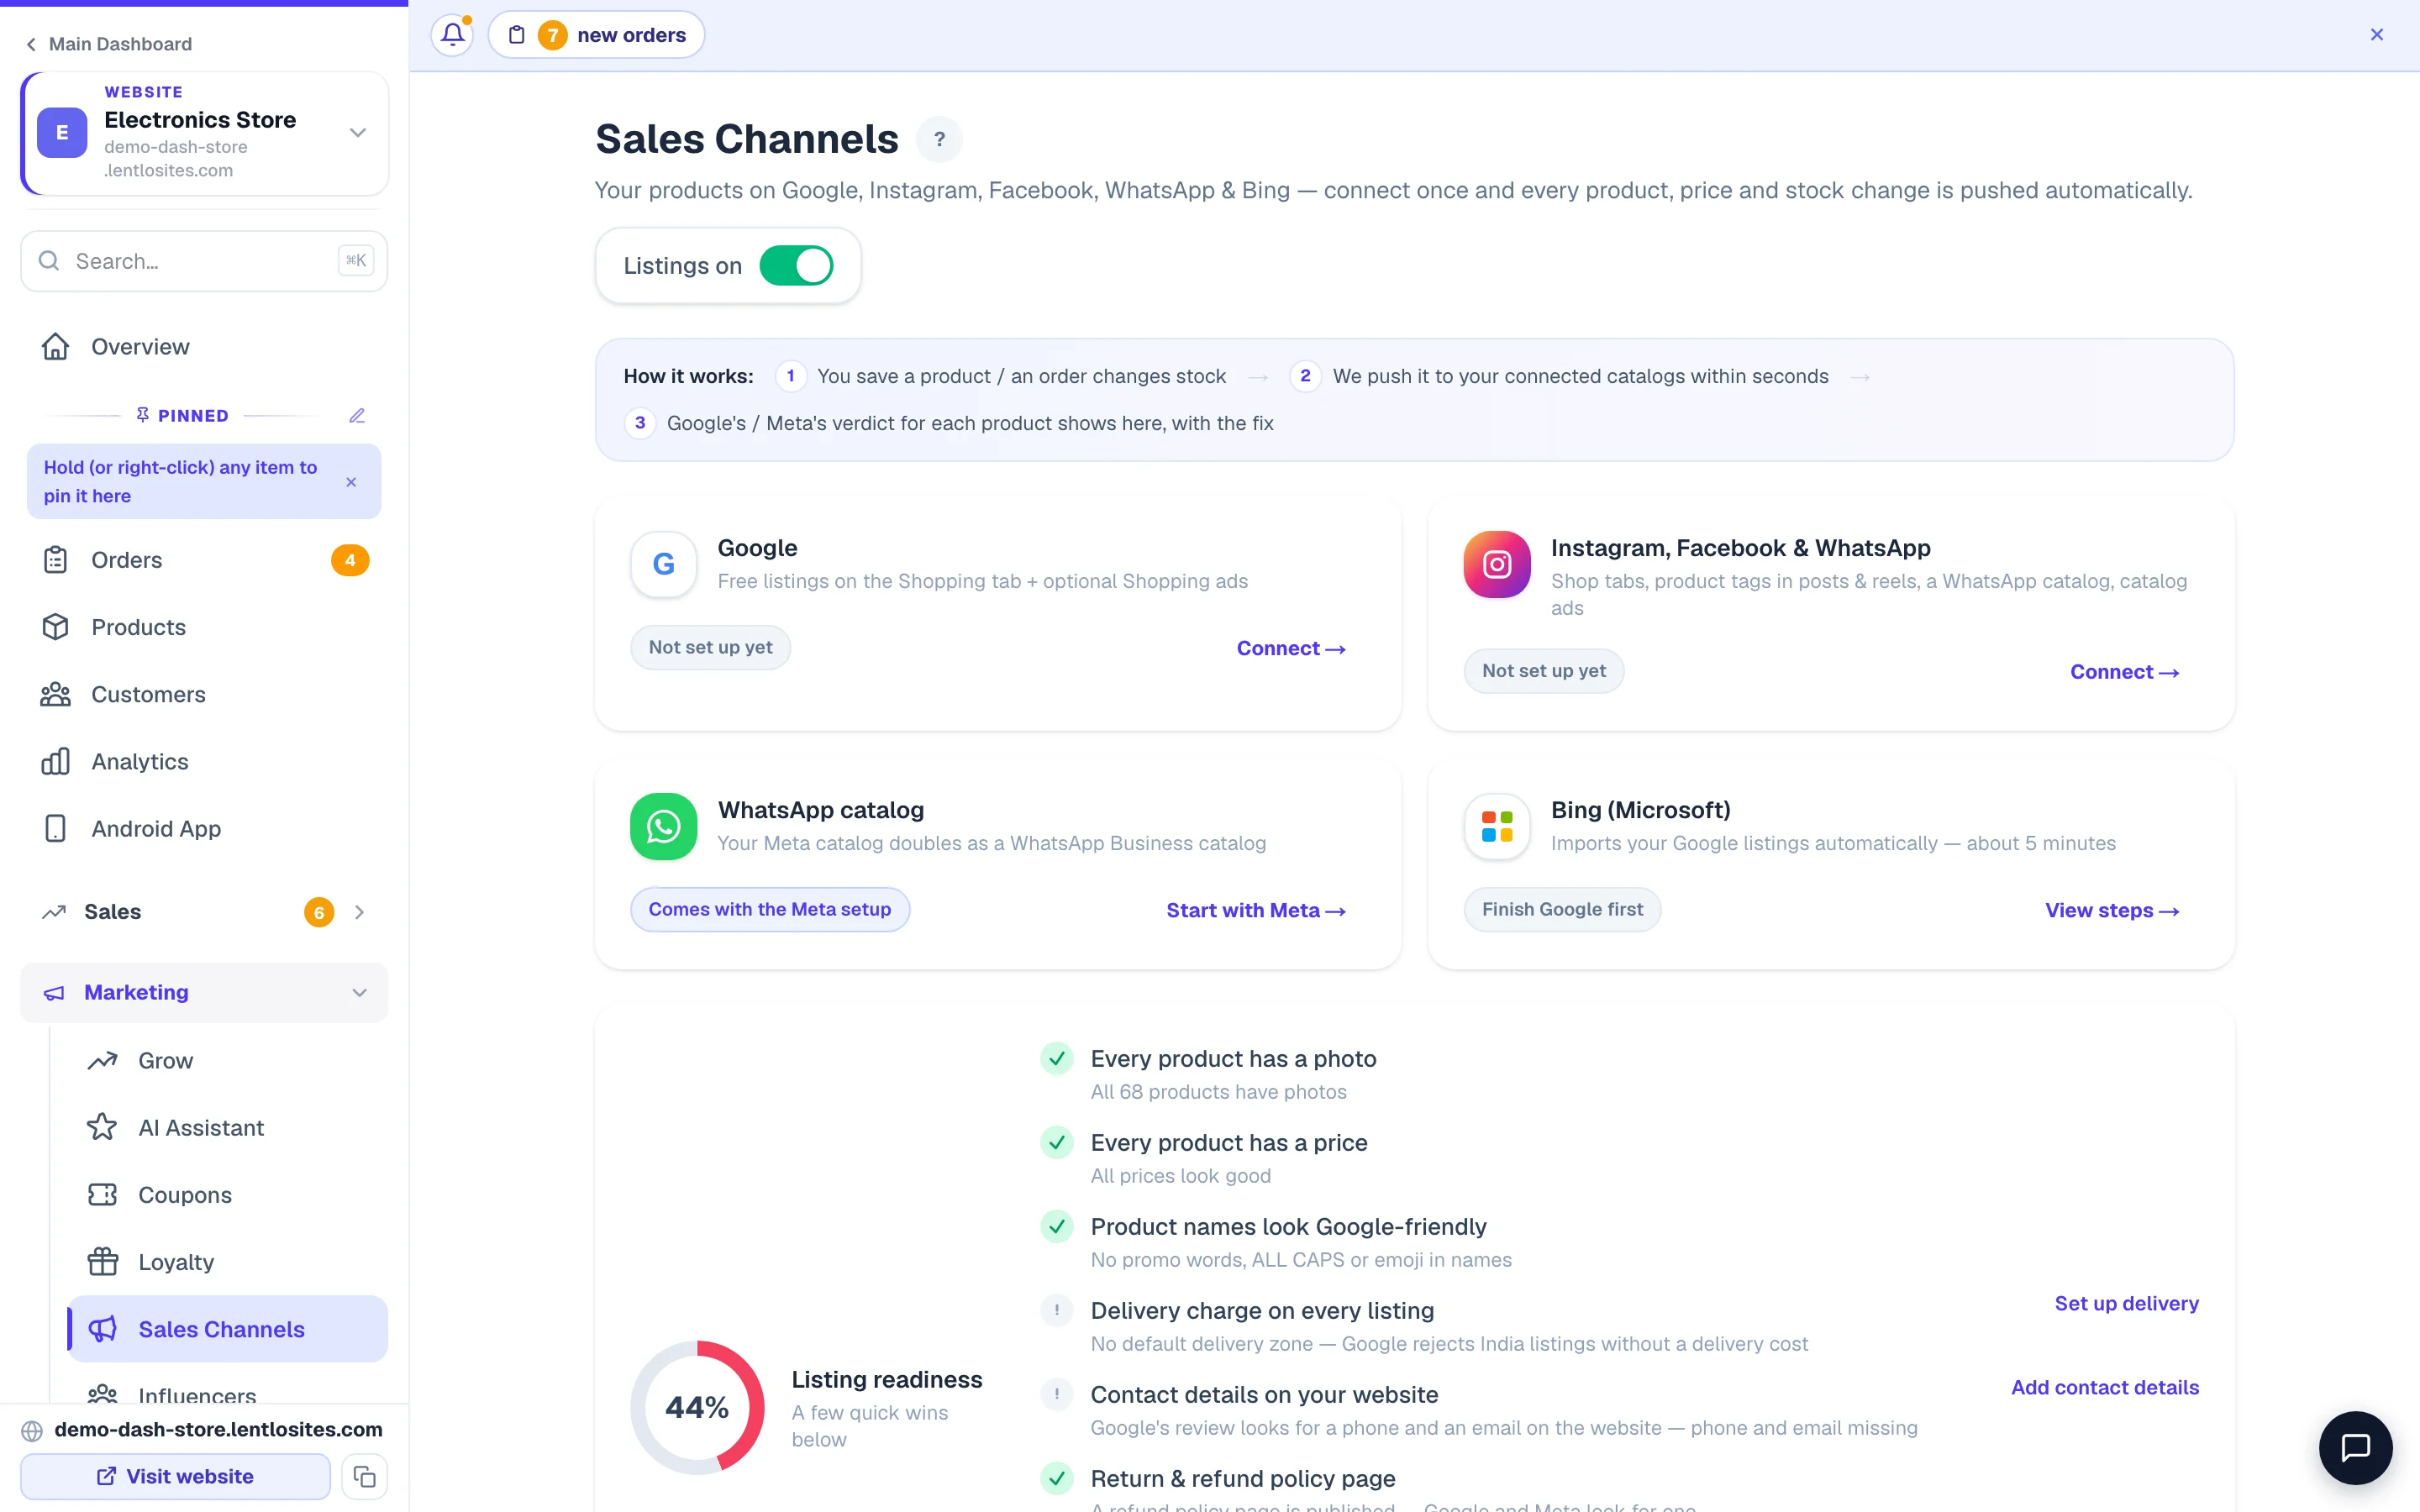The image size is (2420, 1512).
Task: Click the 7 new orders pill
Action: (596, 35)
